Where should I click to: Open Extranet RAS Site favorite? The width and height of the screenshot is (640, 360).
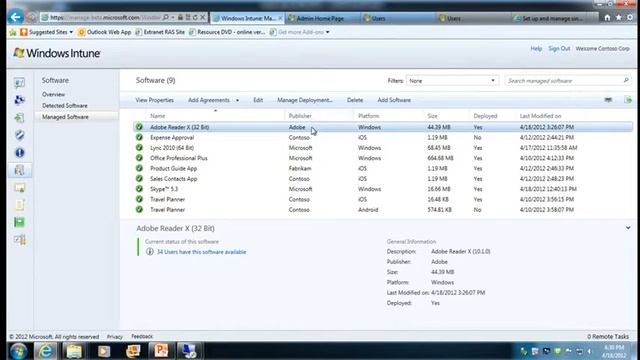click(x=160, y=32)
